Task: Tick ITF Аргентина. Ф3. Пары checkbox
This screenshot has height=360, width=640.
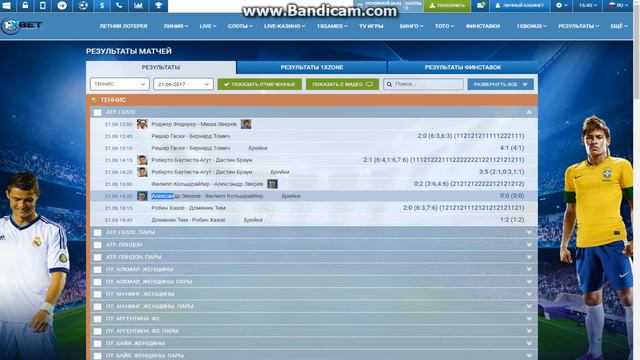Action: [97, 331]
